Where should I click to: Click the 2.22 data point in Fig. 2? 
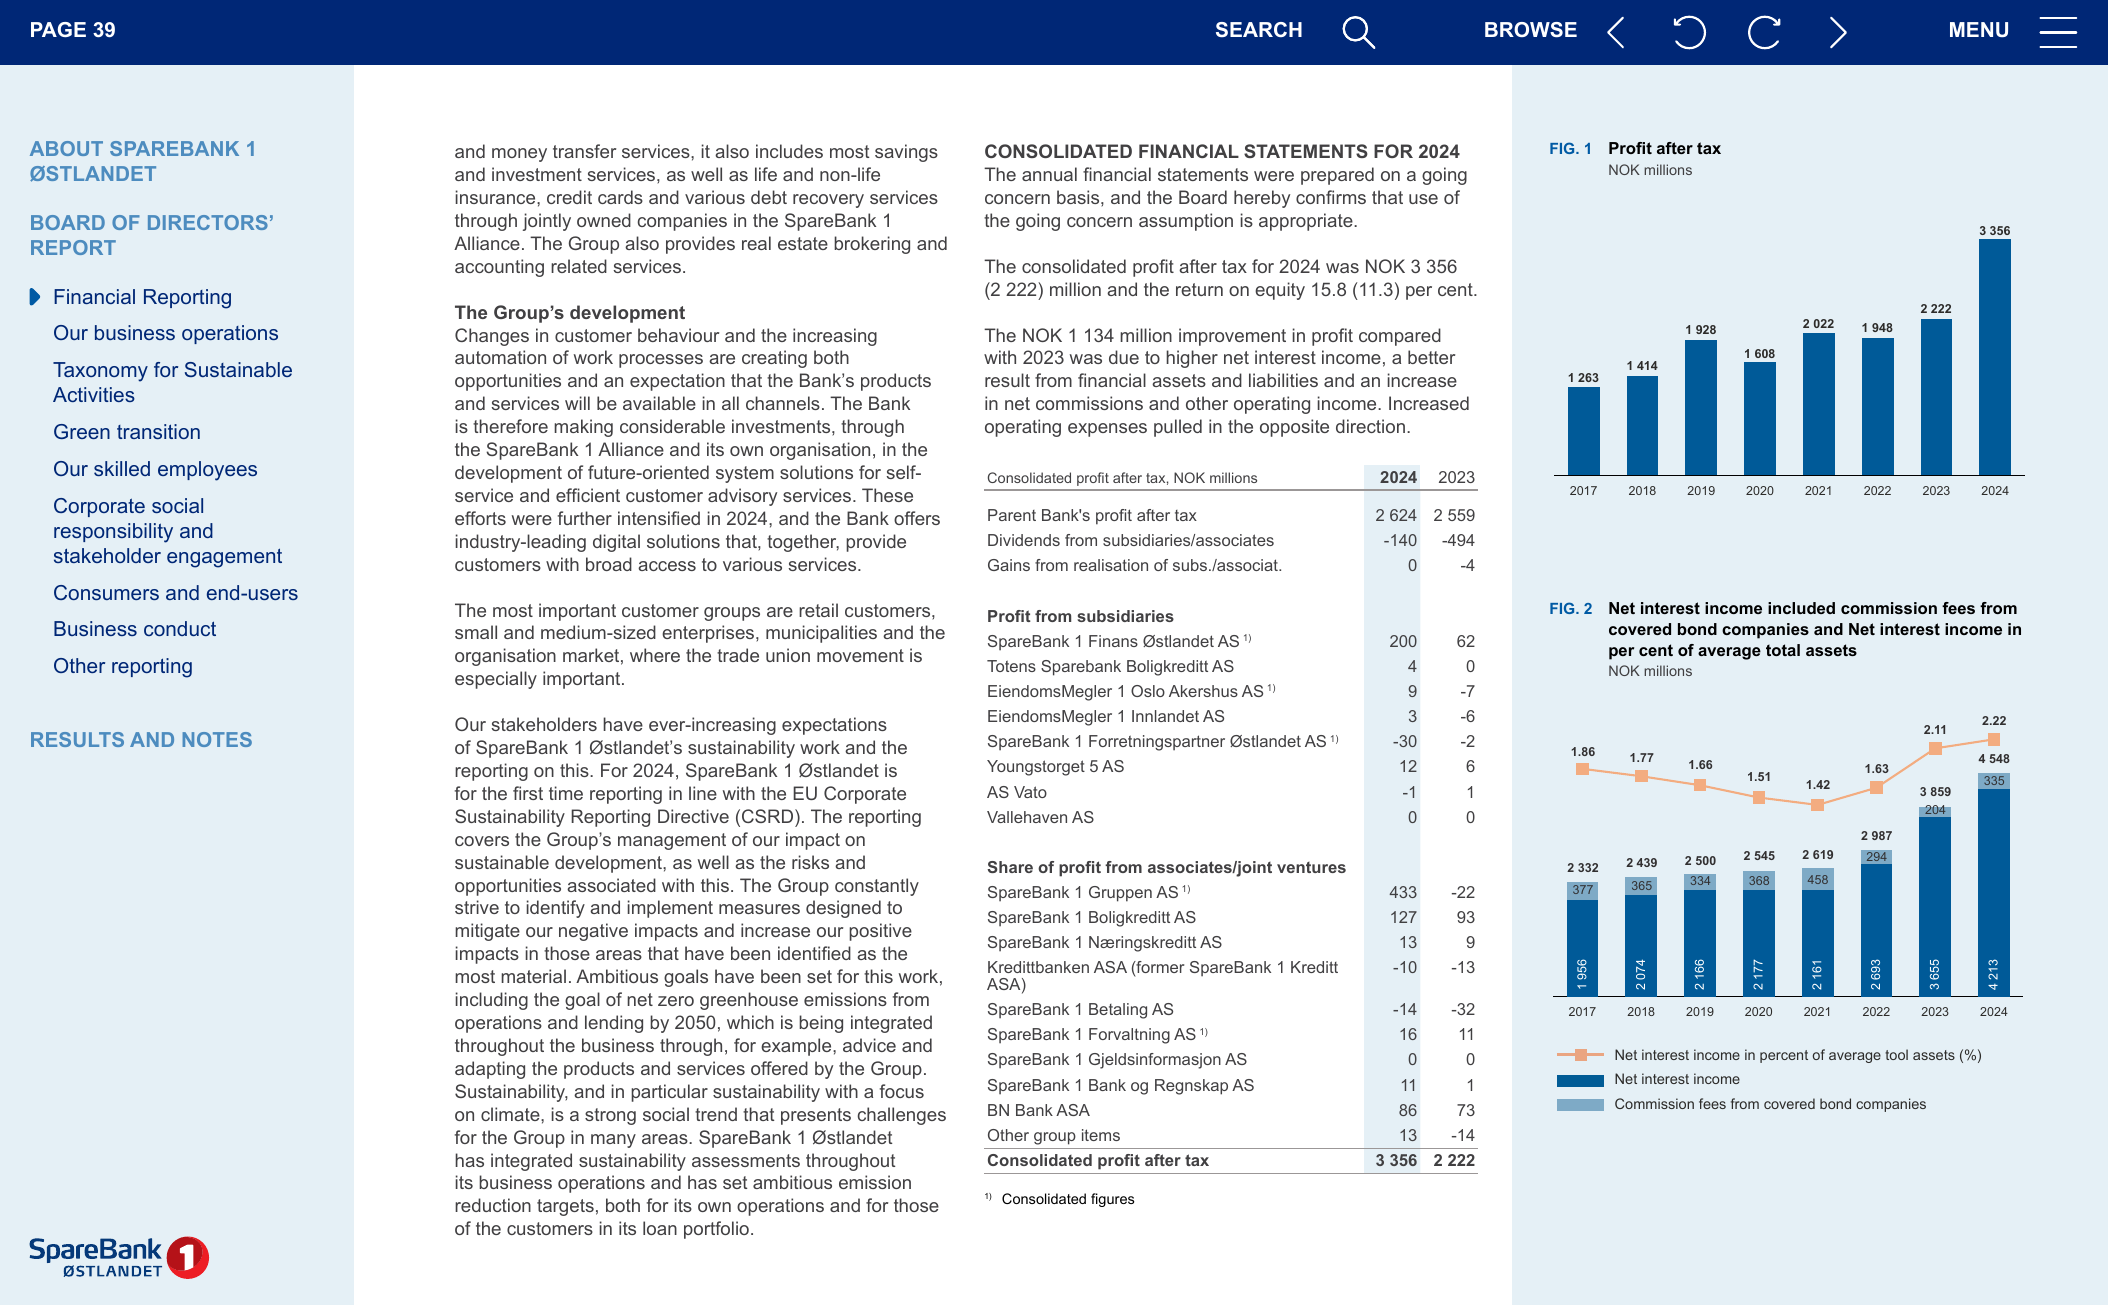[x=1993, y=740]
